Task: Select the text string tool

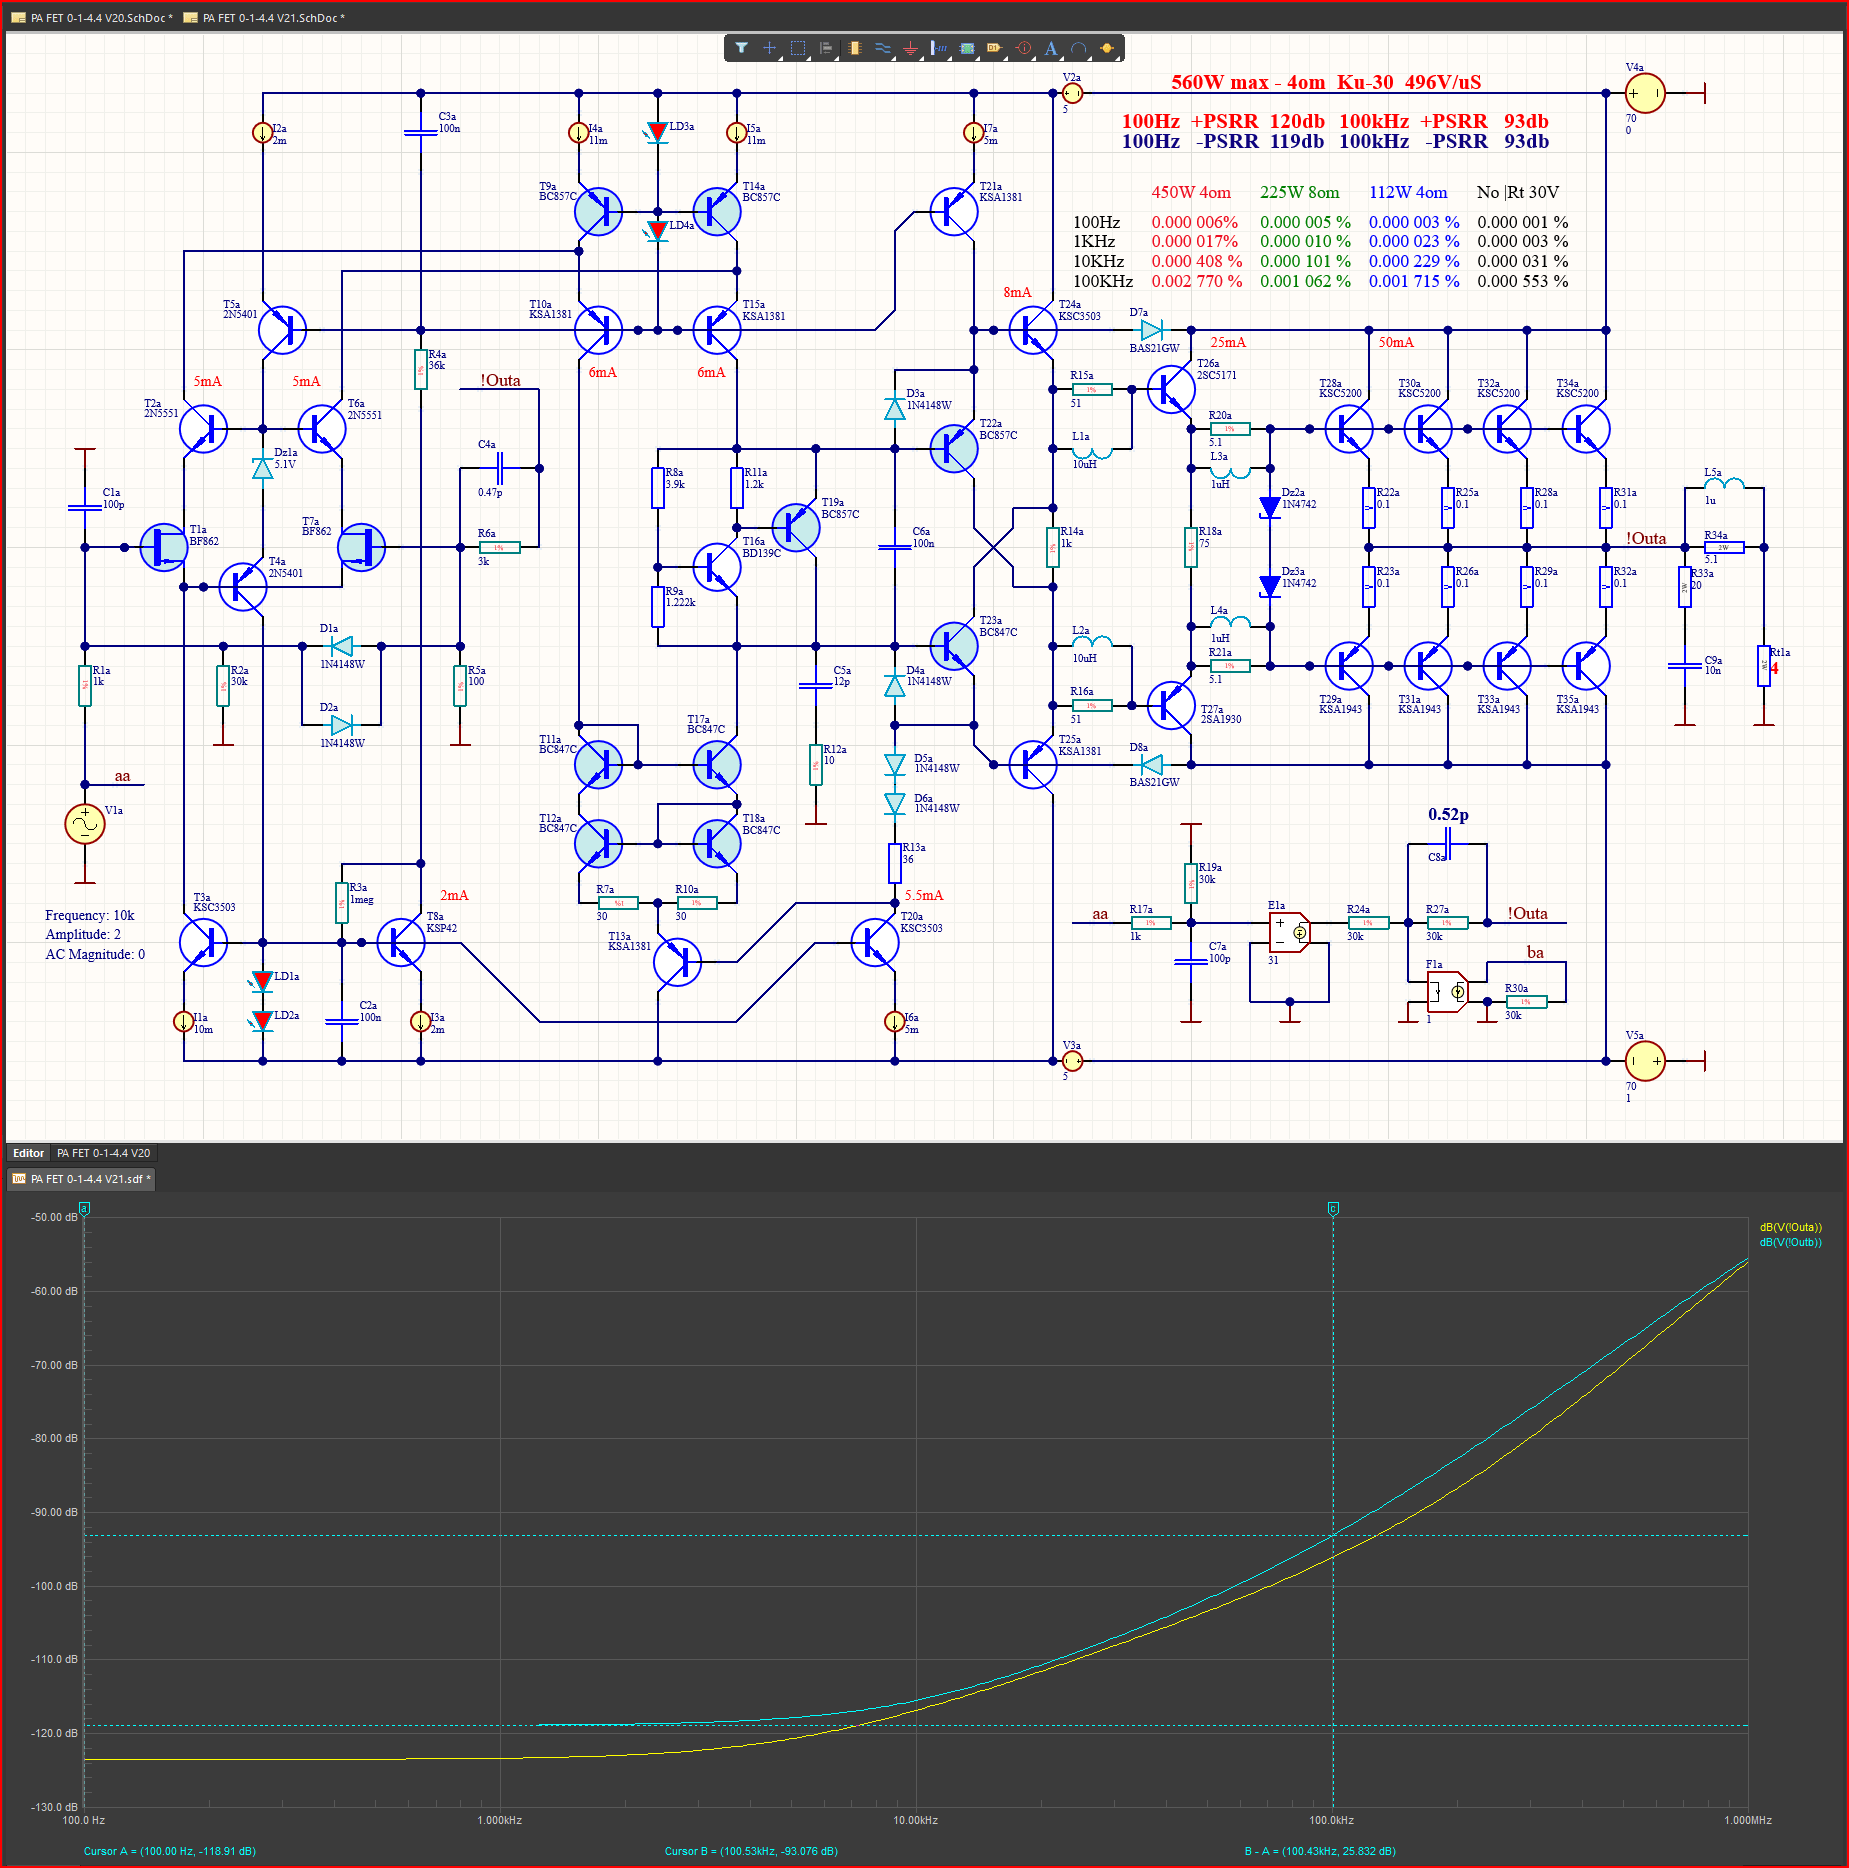Action: point(1050,48)
